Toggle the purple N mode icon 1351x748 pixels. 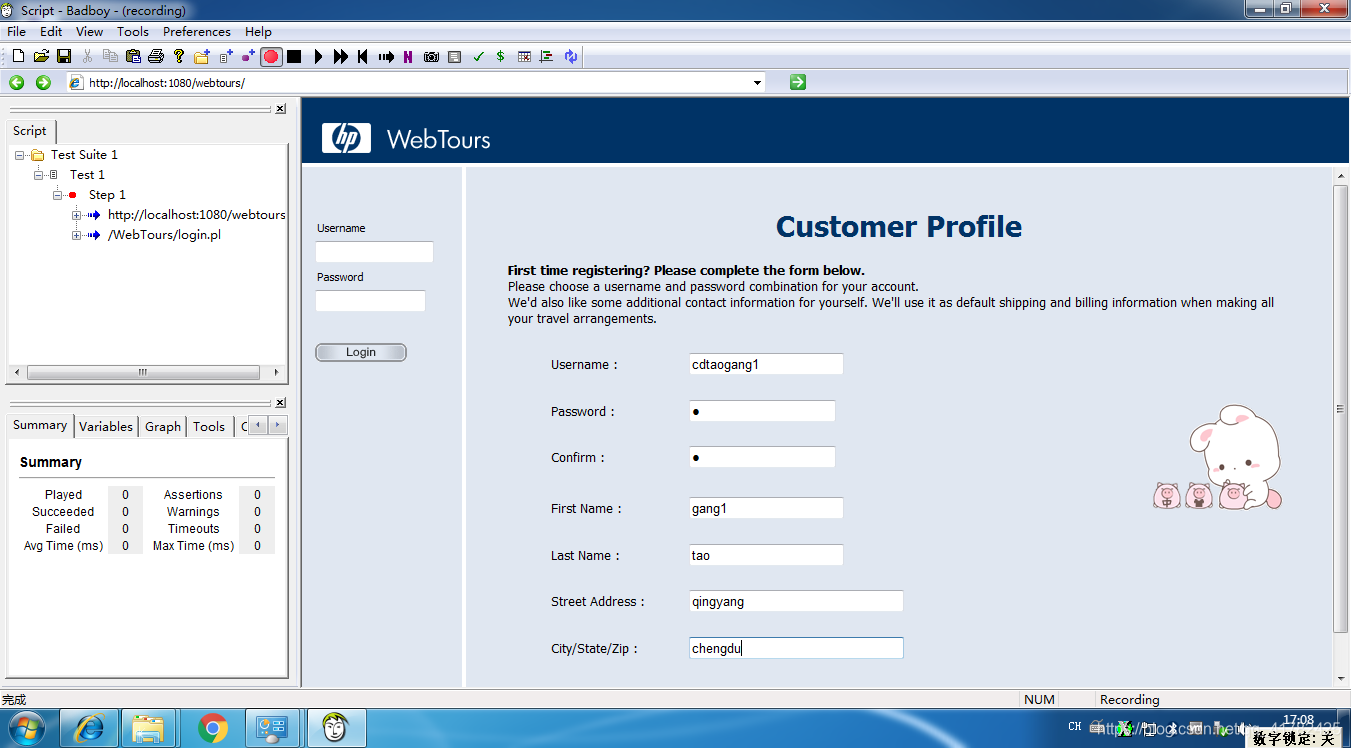[x=408, y=57]
